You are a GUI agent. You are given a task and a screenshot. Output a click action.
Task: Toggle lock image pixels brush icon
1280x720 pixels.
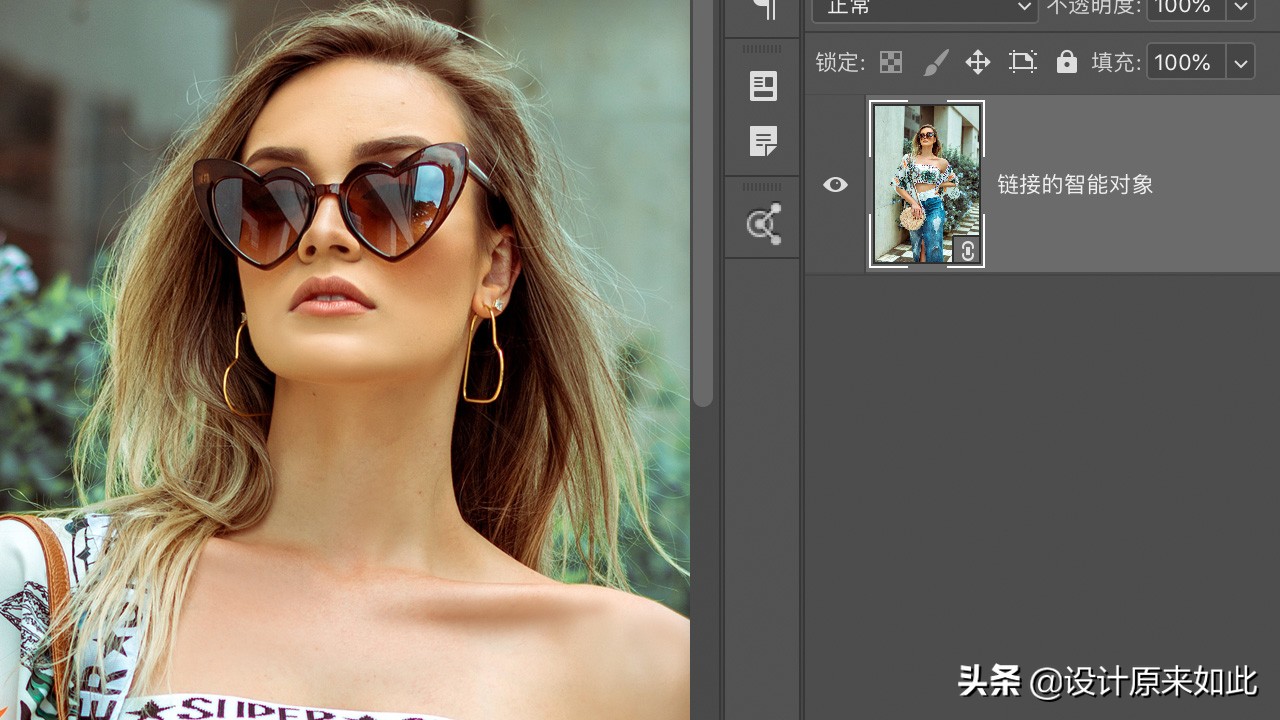[x=935, y=63]
